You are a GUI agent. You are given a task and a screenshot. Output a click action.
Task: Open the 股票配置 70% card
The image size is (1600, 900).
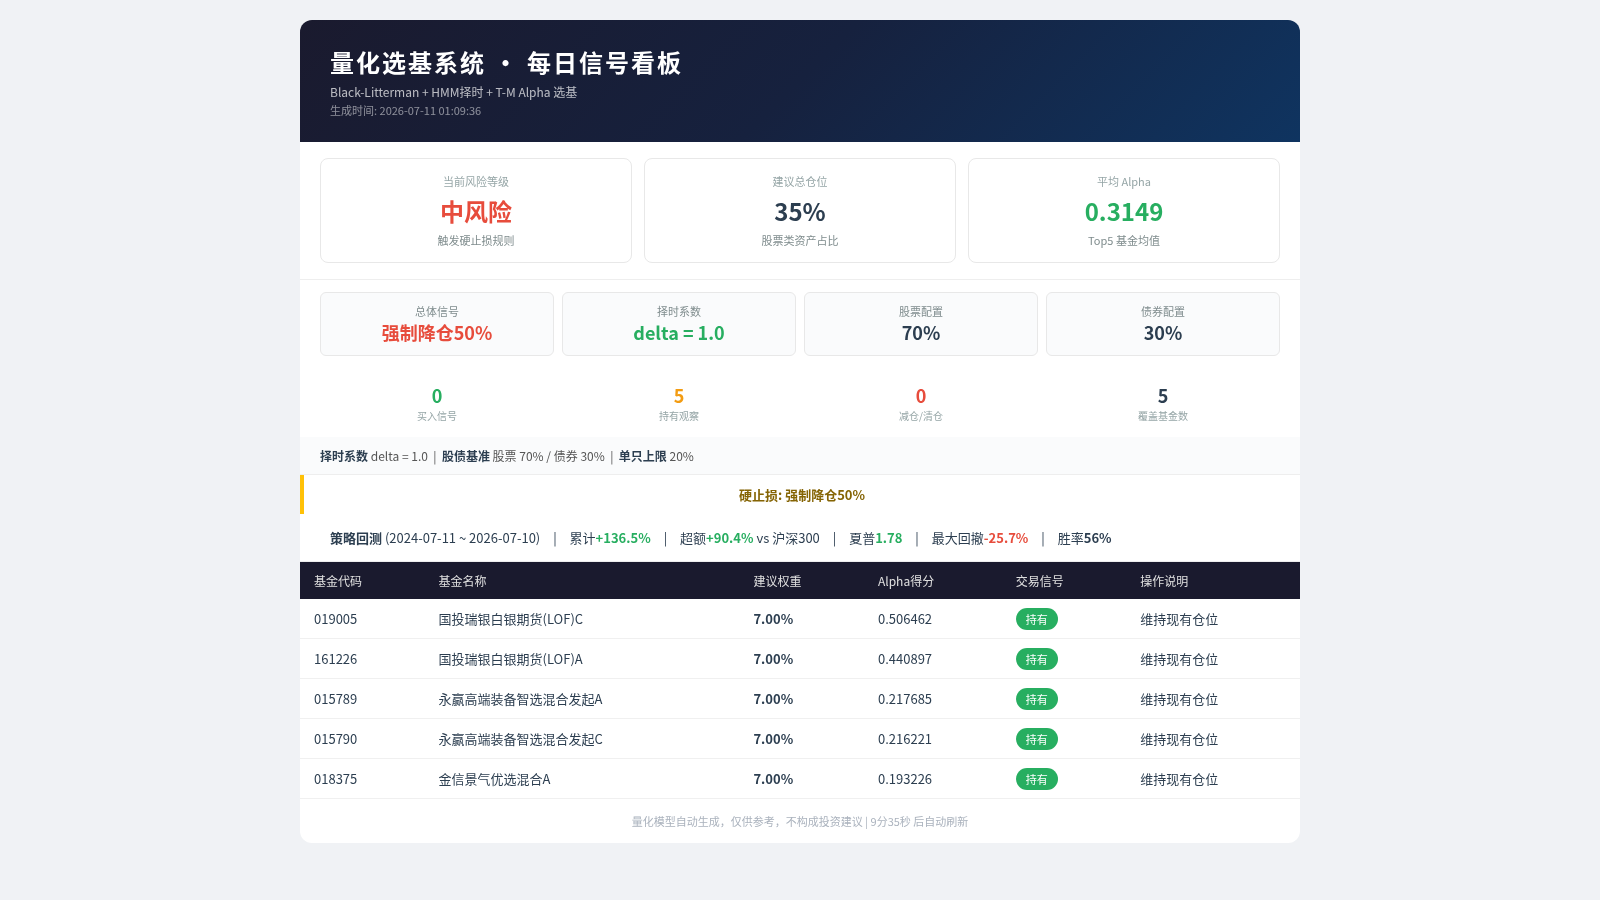921,324
